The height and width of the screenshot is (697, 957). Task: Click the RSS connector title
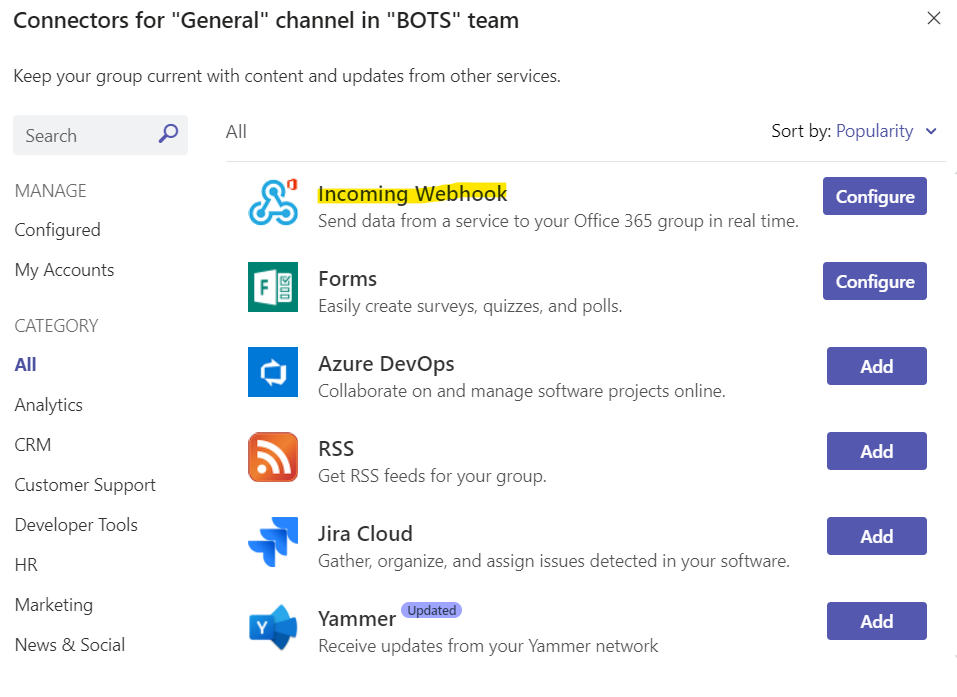(336, 449)
